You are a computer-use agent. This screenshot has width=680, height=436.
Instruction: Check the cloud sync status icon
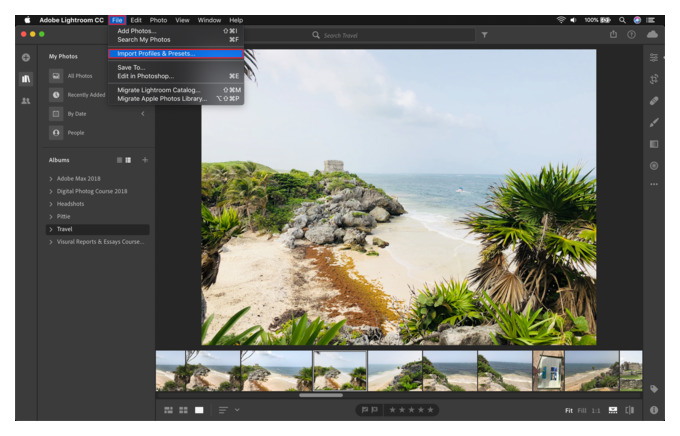pos(652,34)
